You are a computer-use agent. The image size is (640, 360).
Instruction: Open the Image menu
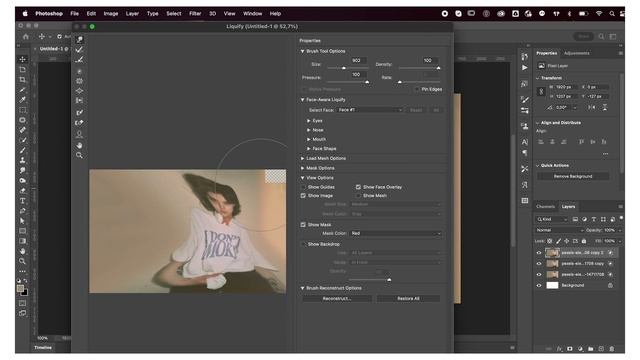pos(111,13)
